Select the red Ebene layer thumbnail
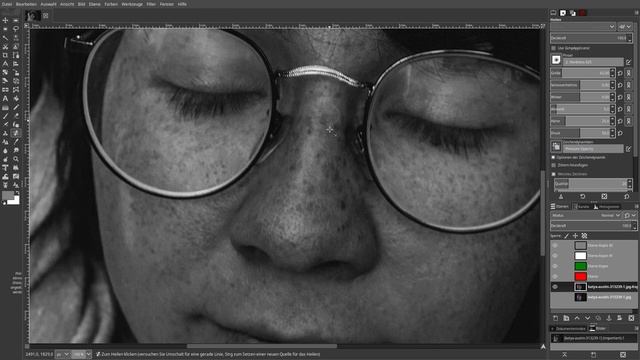The height and width of the screenshot is (360, 640). (x=580, y=276)
